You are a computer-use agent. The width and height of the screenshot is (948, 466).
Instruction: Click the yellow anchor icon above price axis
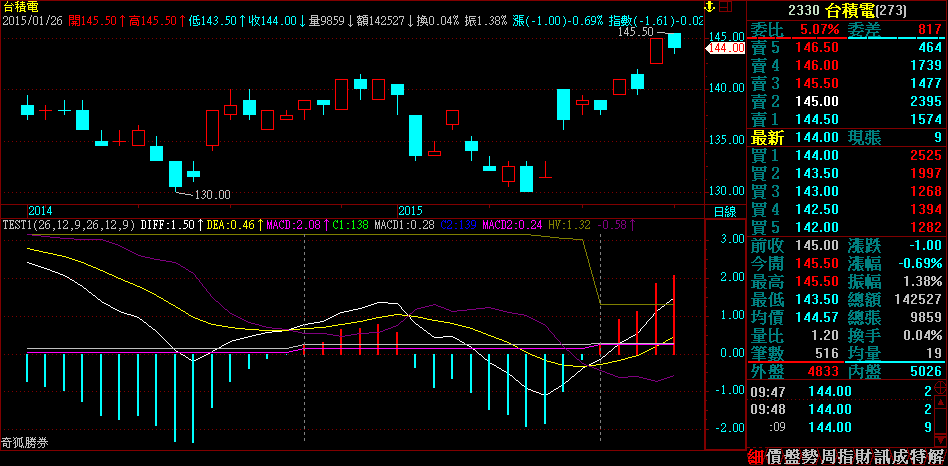click(712, 7)
